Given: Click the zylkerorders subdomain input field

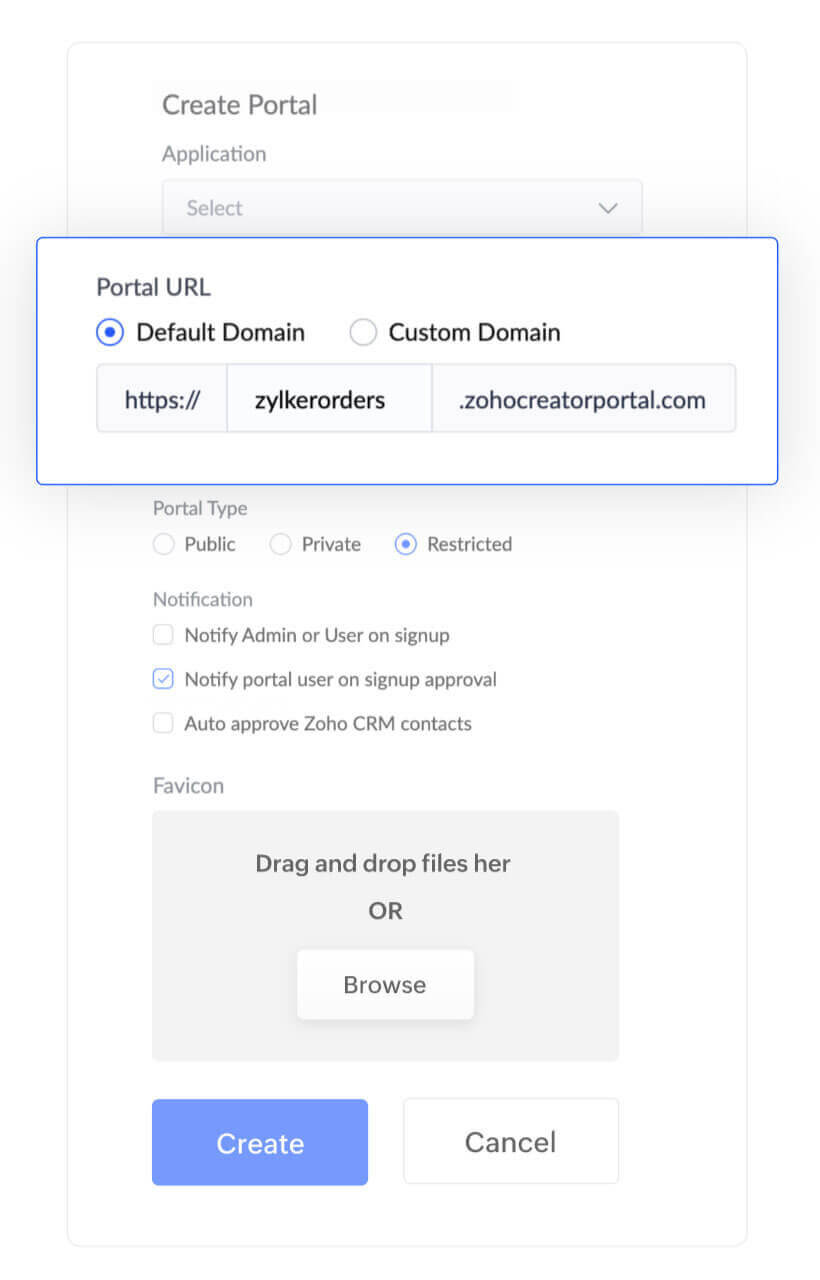Looking at the screenshot, I should click(329, 400).
